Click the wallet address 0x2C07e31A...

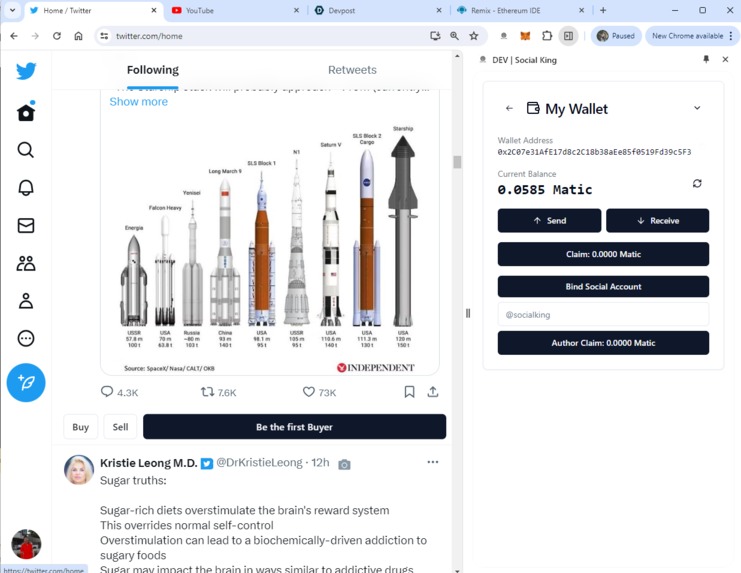[594, 152]
